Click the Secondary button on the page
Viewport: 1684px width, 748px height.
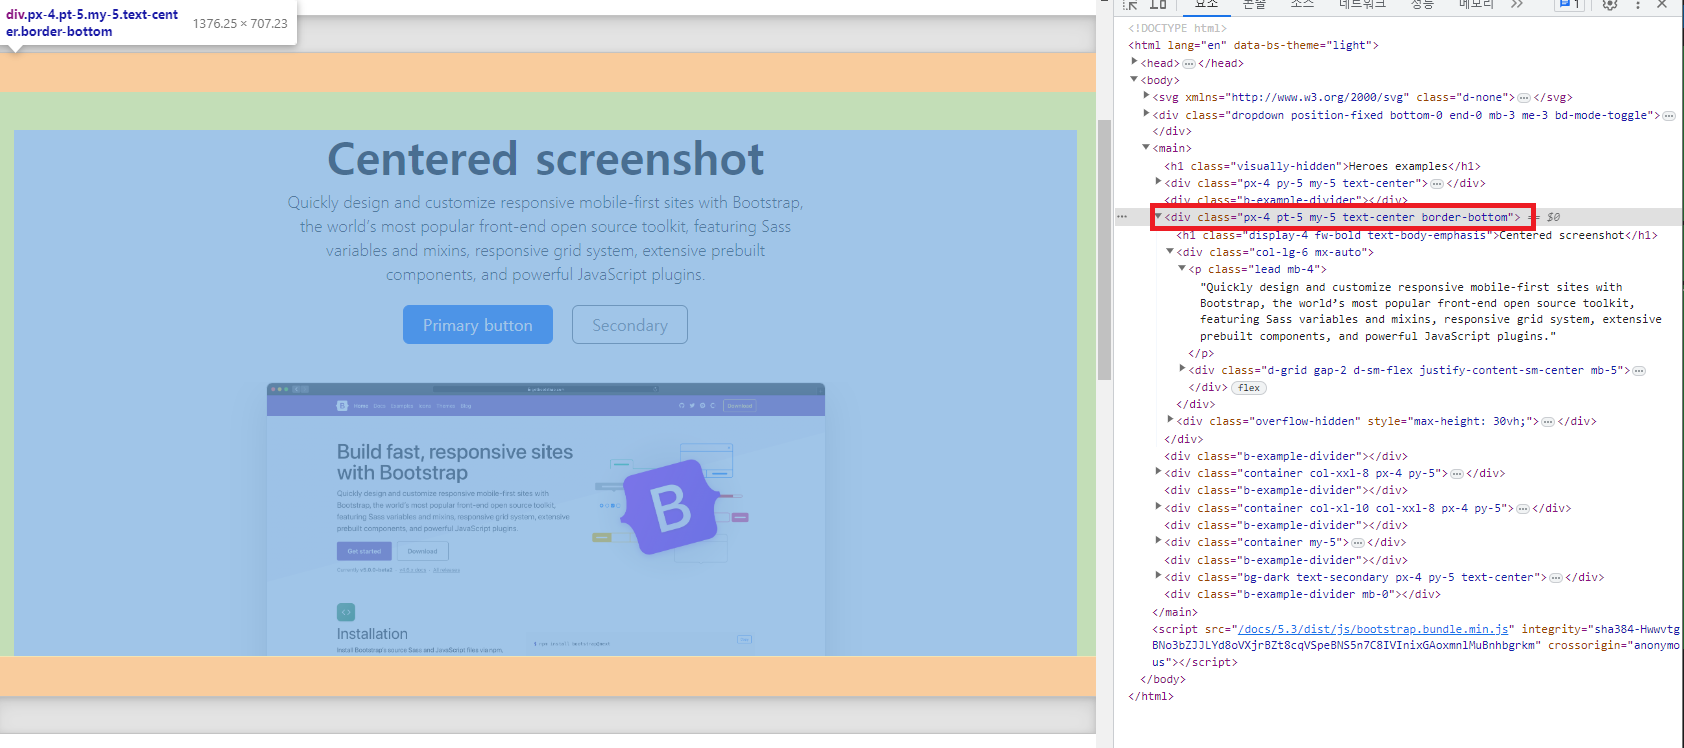(x=630, y=325)
